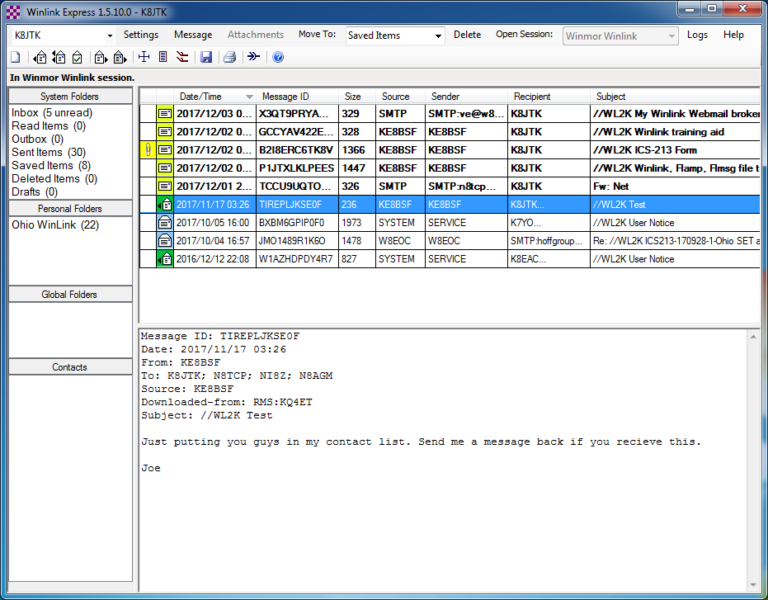Click the Reply All envelope icon with double arrows
The image size is (768, 600).
[x=59, y=57]
